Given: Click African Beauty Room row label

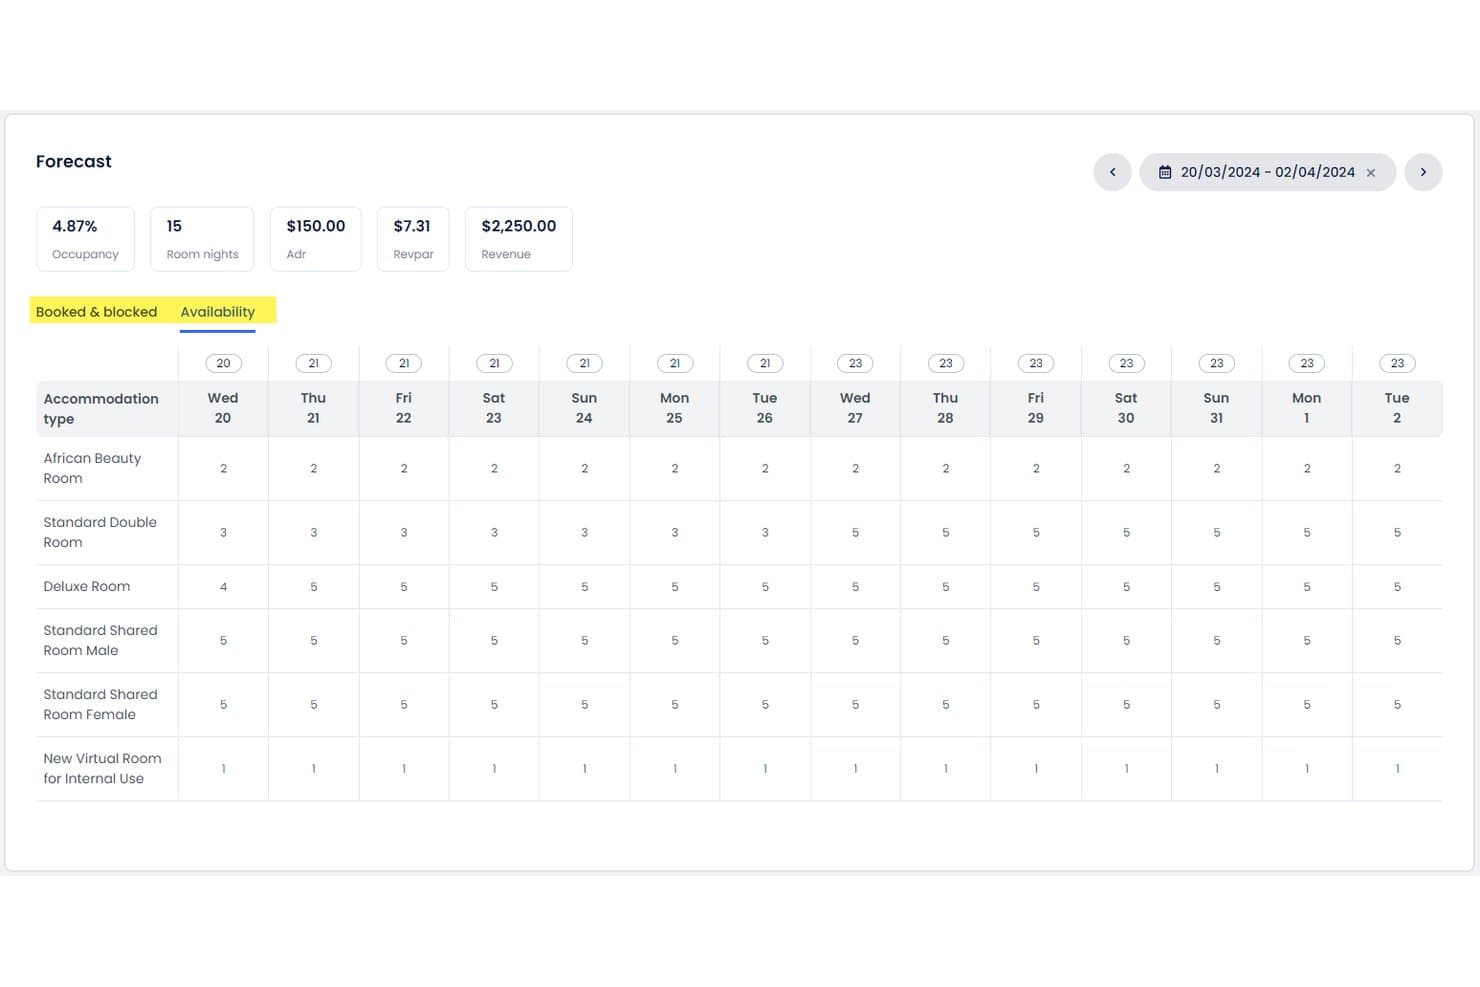Looking at the screenshot, I should point(92,468).
